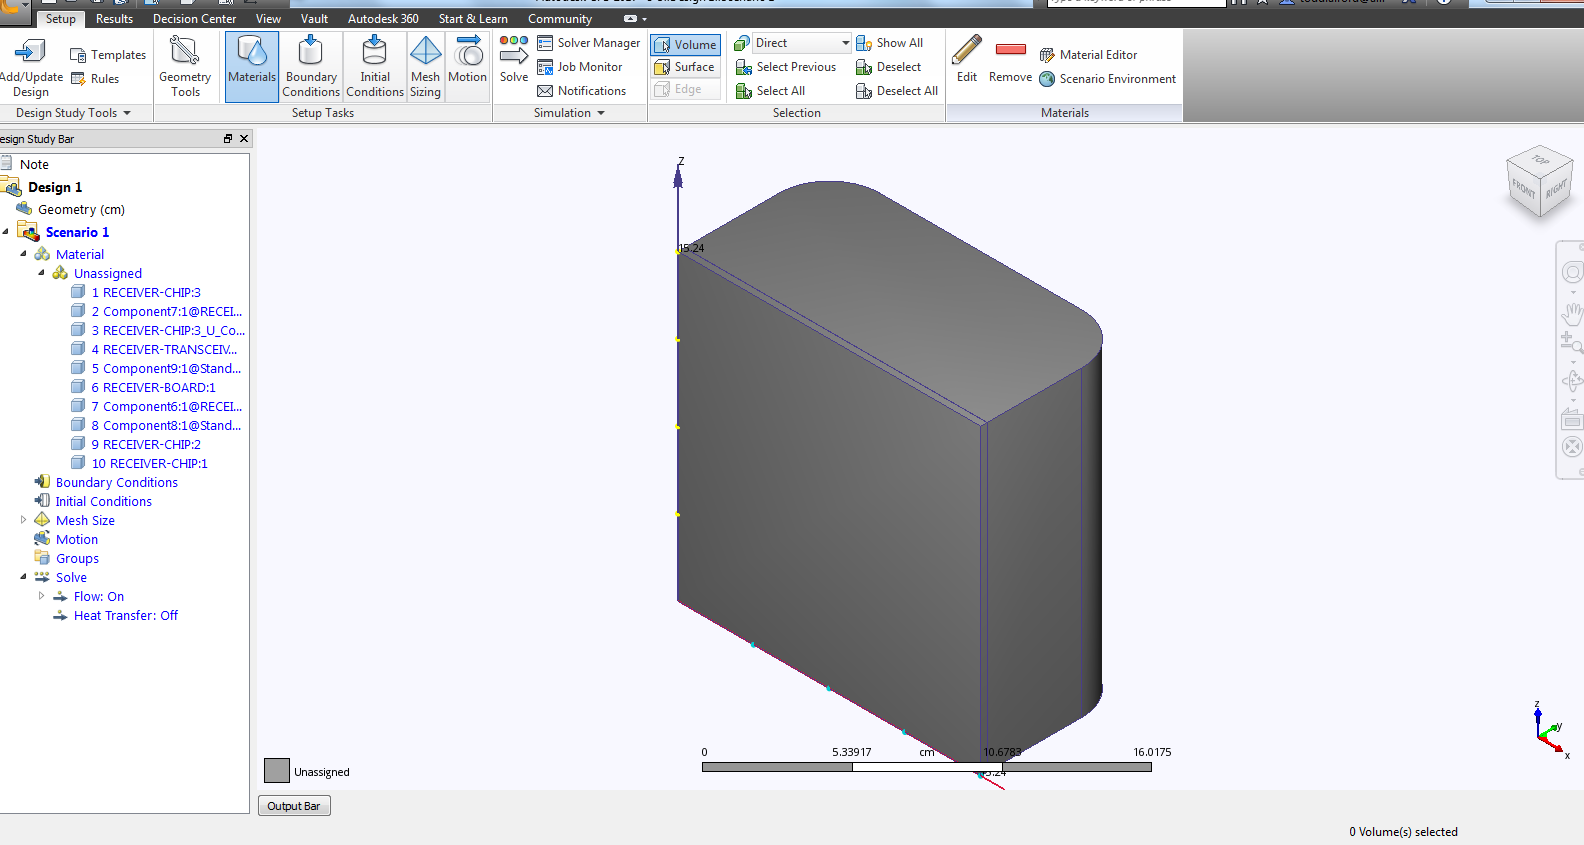Select the Materials setup task

point(252,66)
